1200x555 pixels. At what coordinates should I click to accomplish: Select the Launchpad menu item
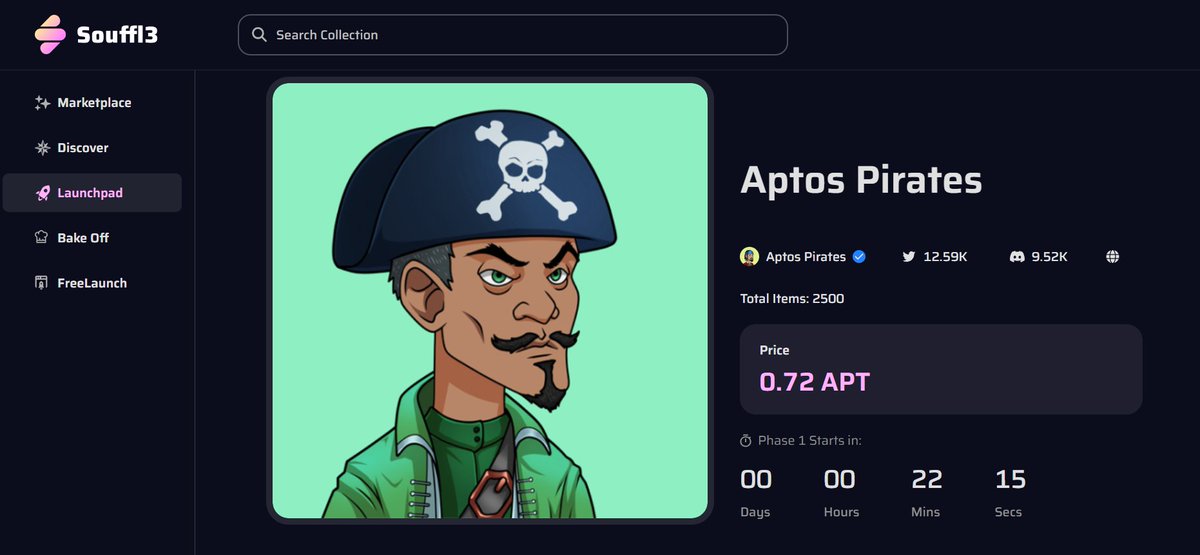click(x=92, y=193)
